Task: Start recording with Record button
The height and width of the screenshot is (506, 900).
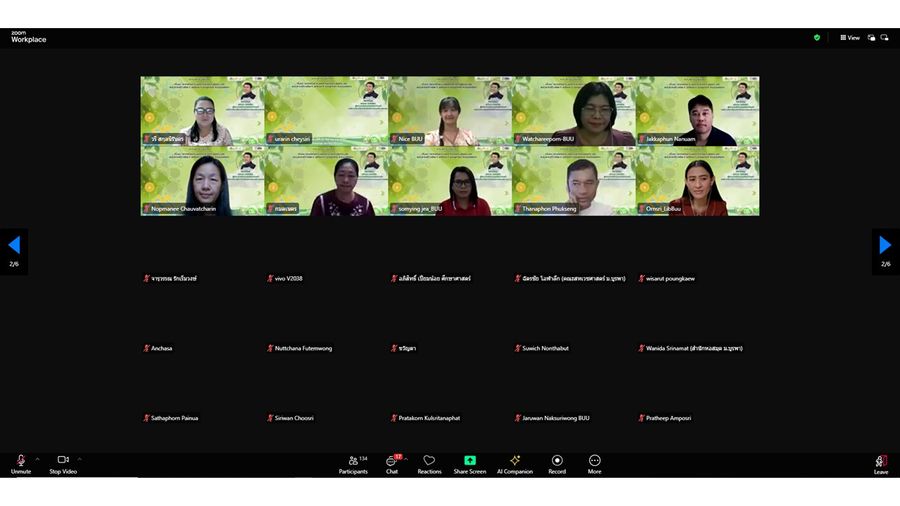Action: tap(557, 462)
